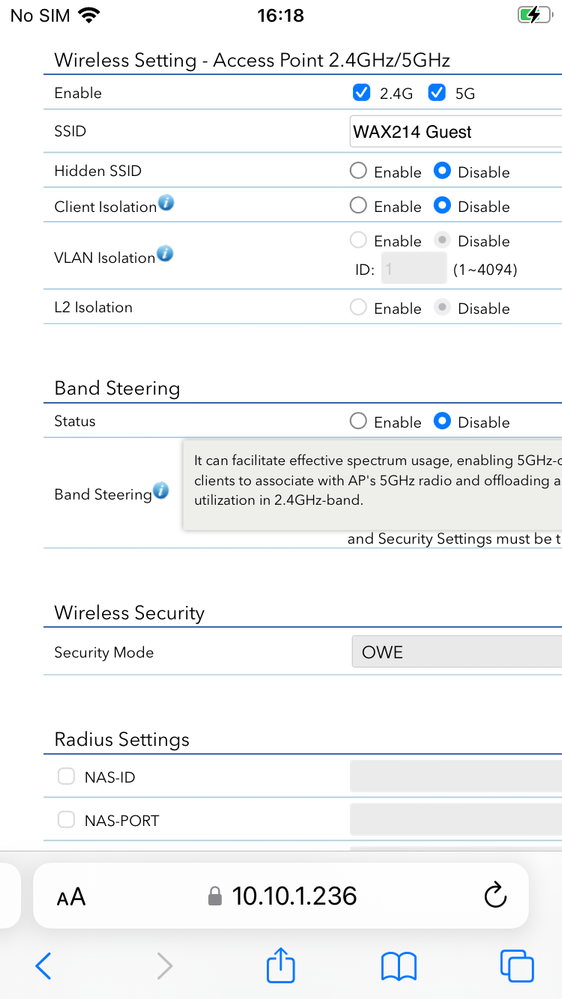The height and width of the screenshot is (999, 562).
Task: Reload the page in Safari
Action: coord(495,895)
